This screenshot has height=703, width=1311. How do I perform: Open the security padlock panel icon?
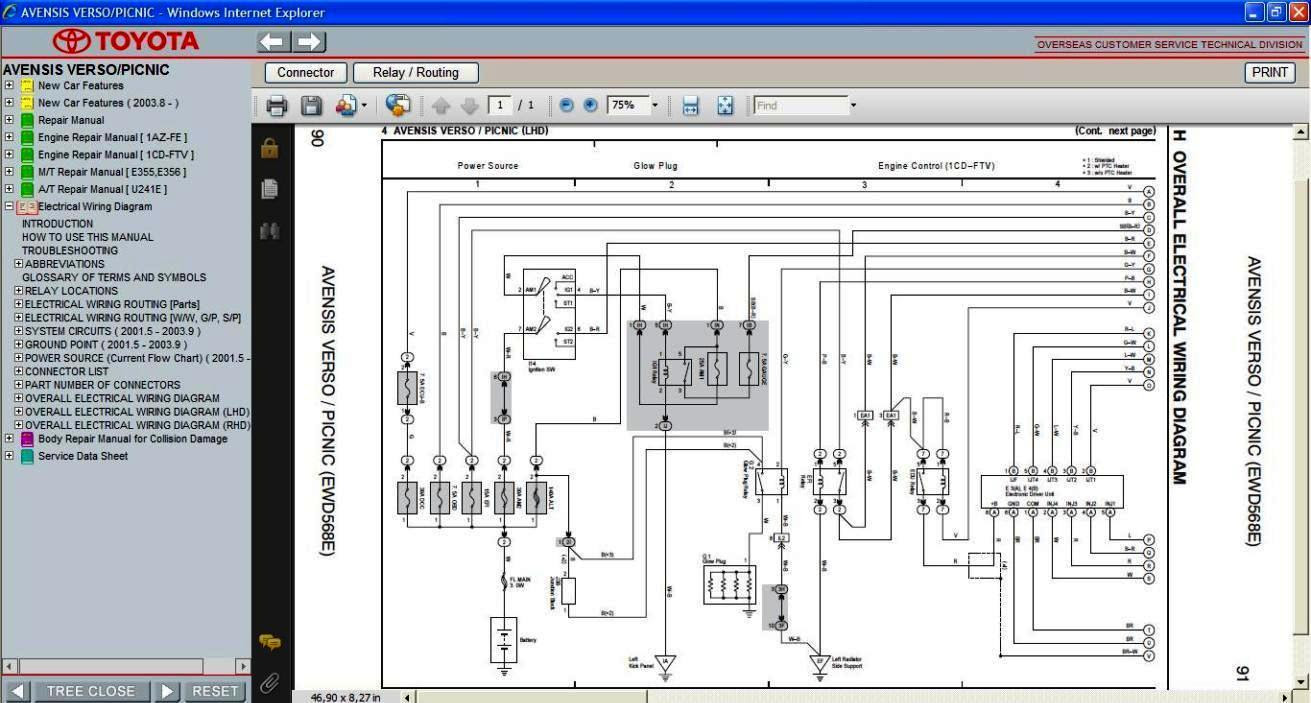(x=269, y=148)
